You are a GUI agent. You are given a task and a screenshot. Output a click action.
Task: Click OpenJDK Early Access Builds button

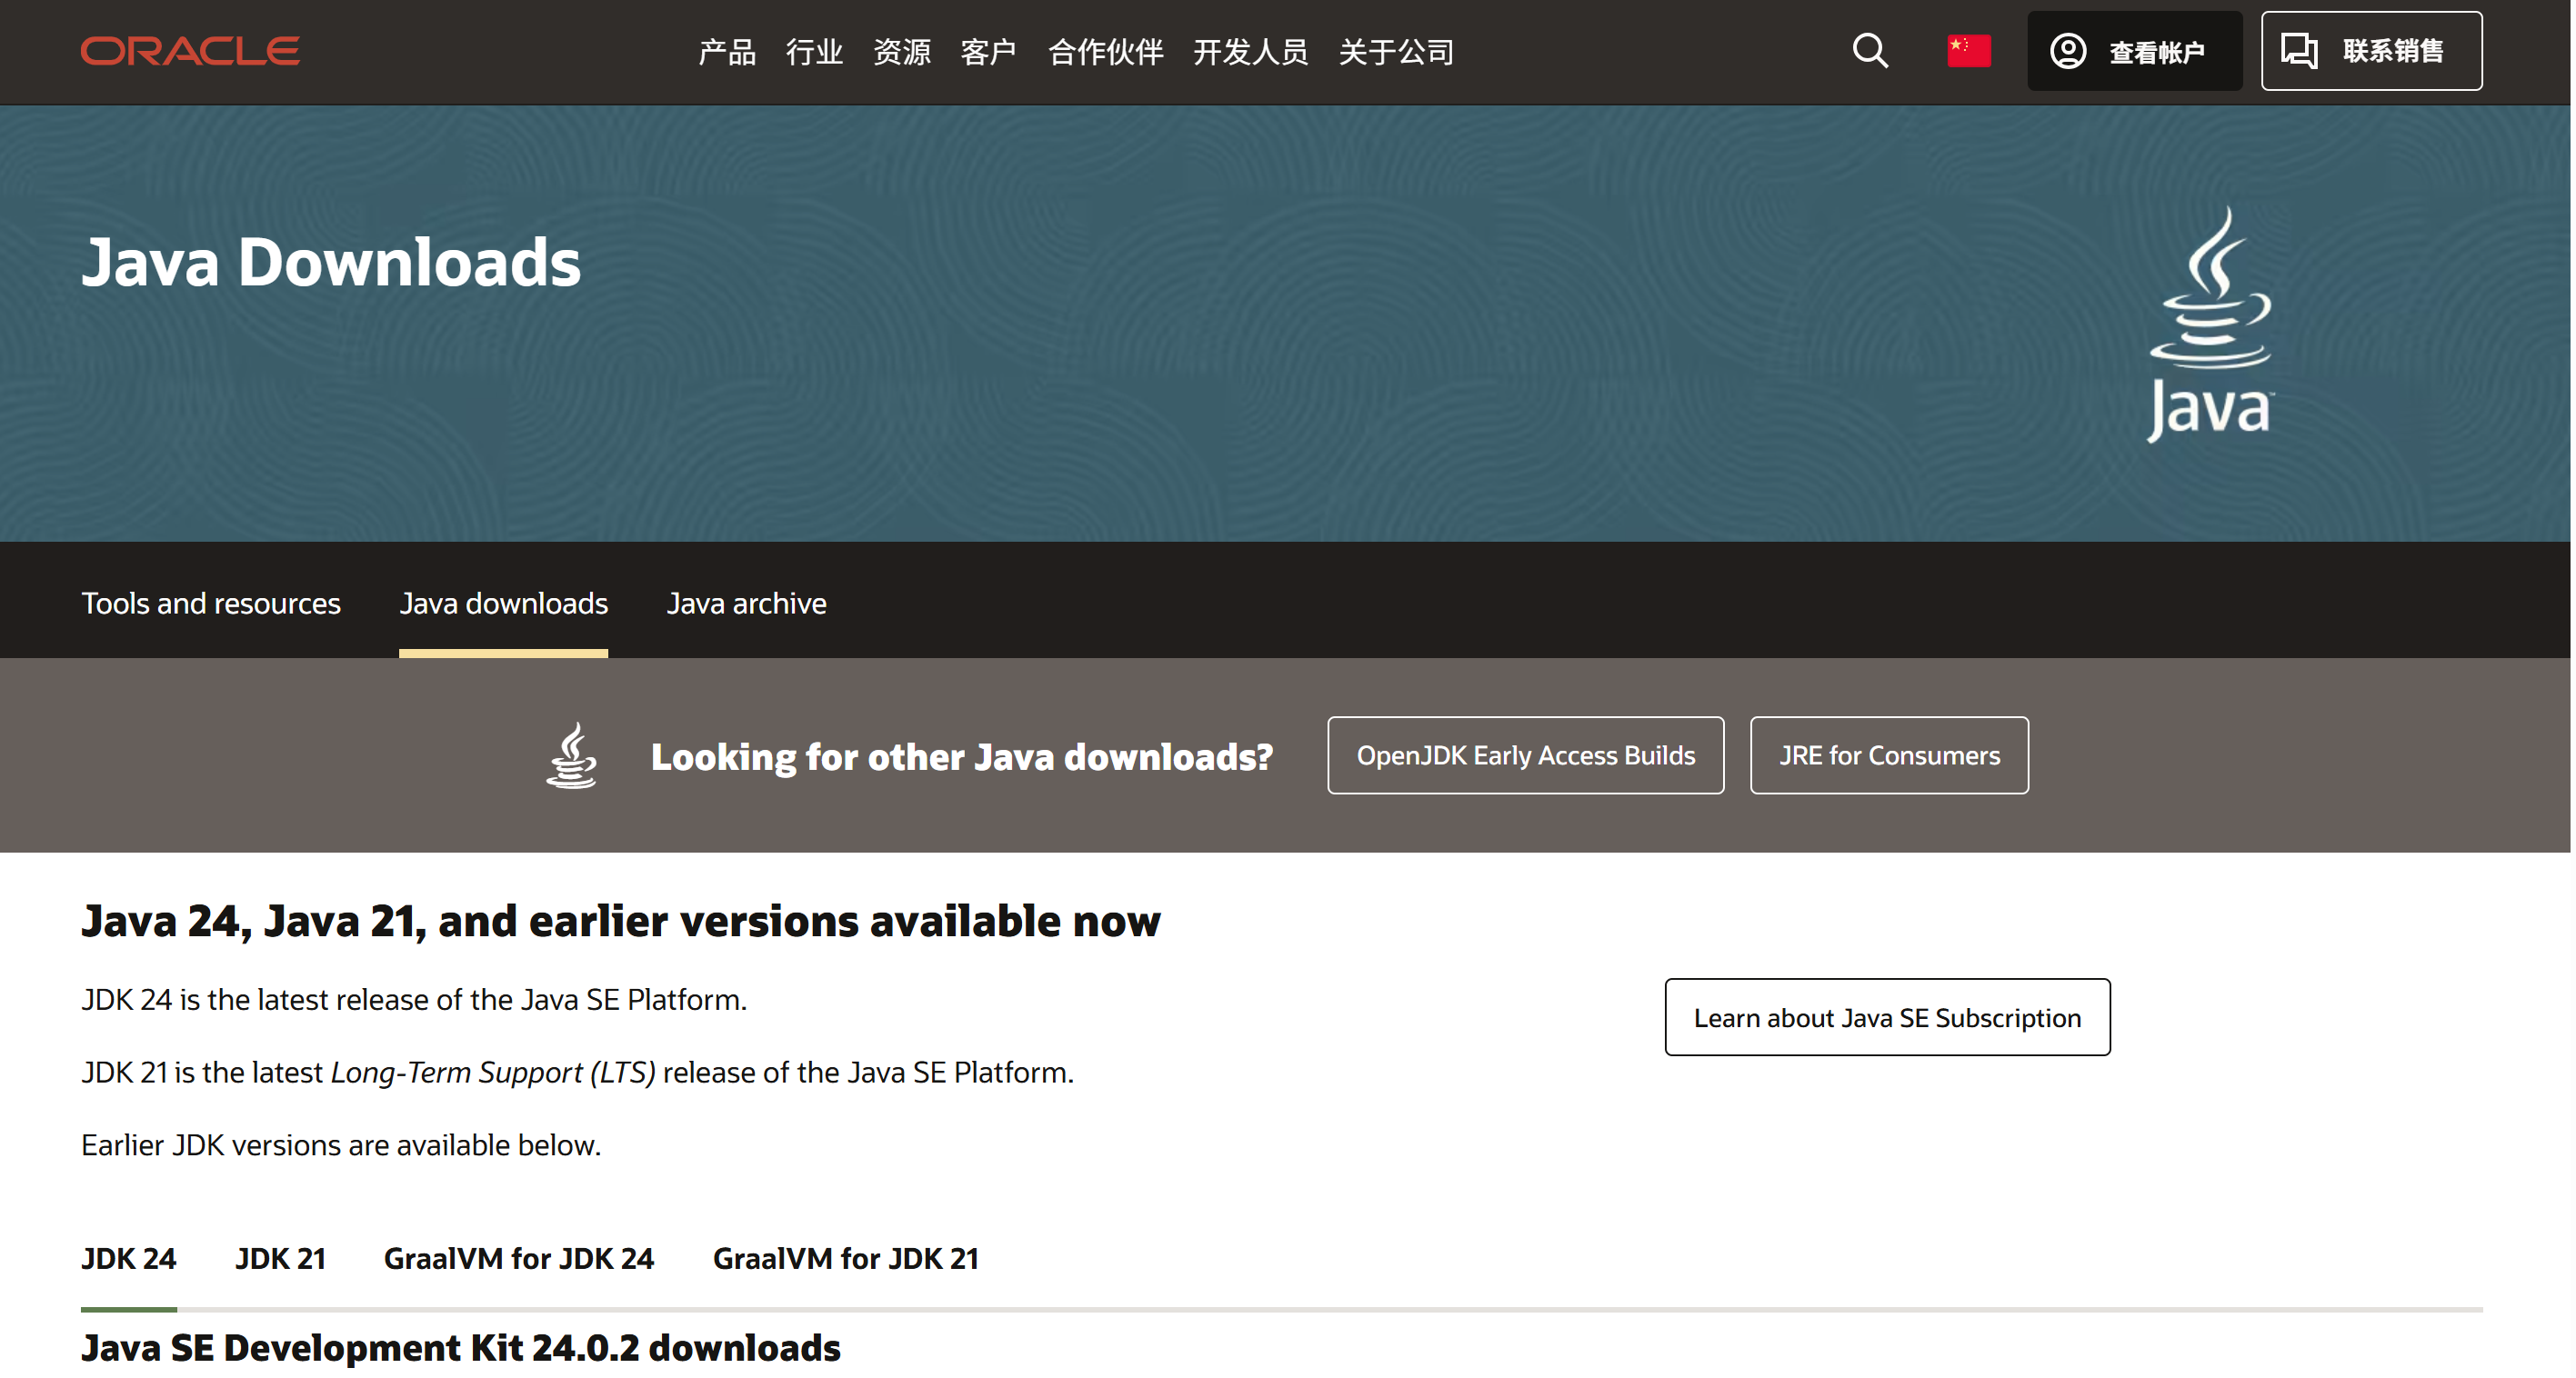coord(1525,755)
